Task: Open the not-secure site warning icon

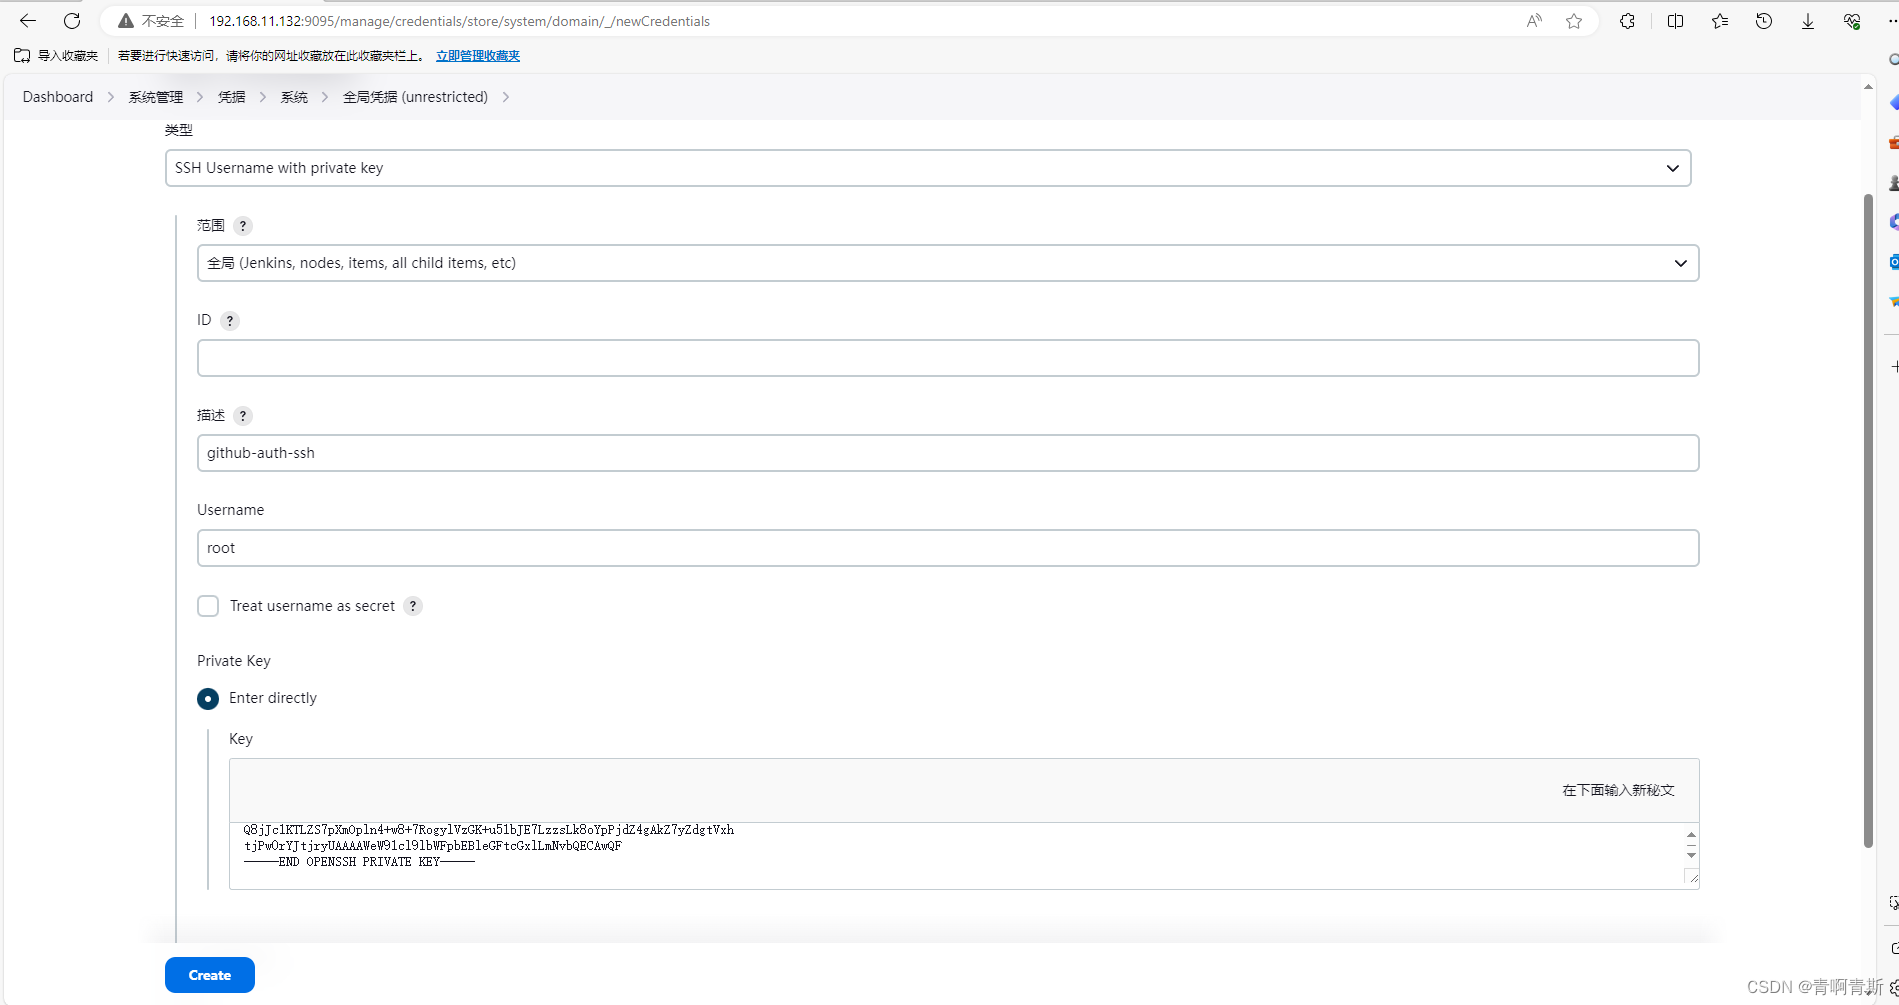Action: (126, 21)
